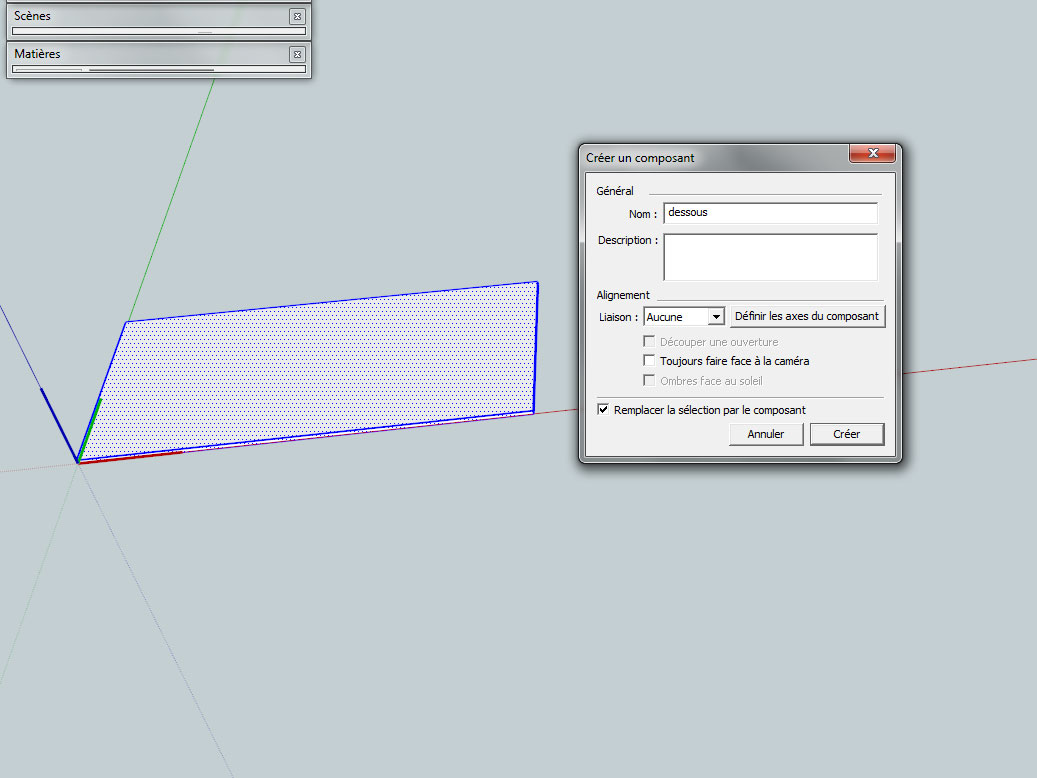This screenshot has height=778, width=1037.
Task: Open the Liaison dropdown showing Aucune
Action: [684, 317]
